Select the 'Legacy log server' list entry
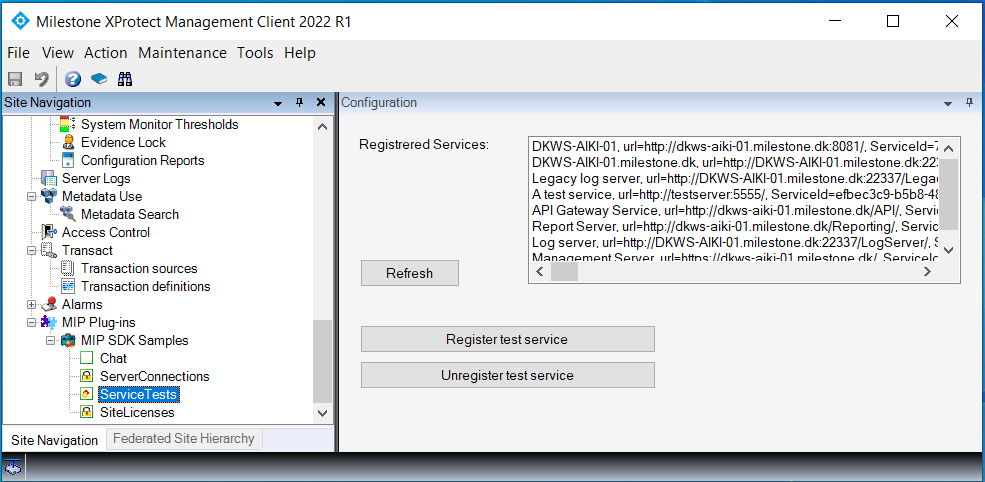This screenshot has height=482, width=985. (736, 178)
